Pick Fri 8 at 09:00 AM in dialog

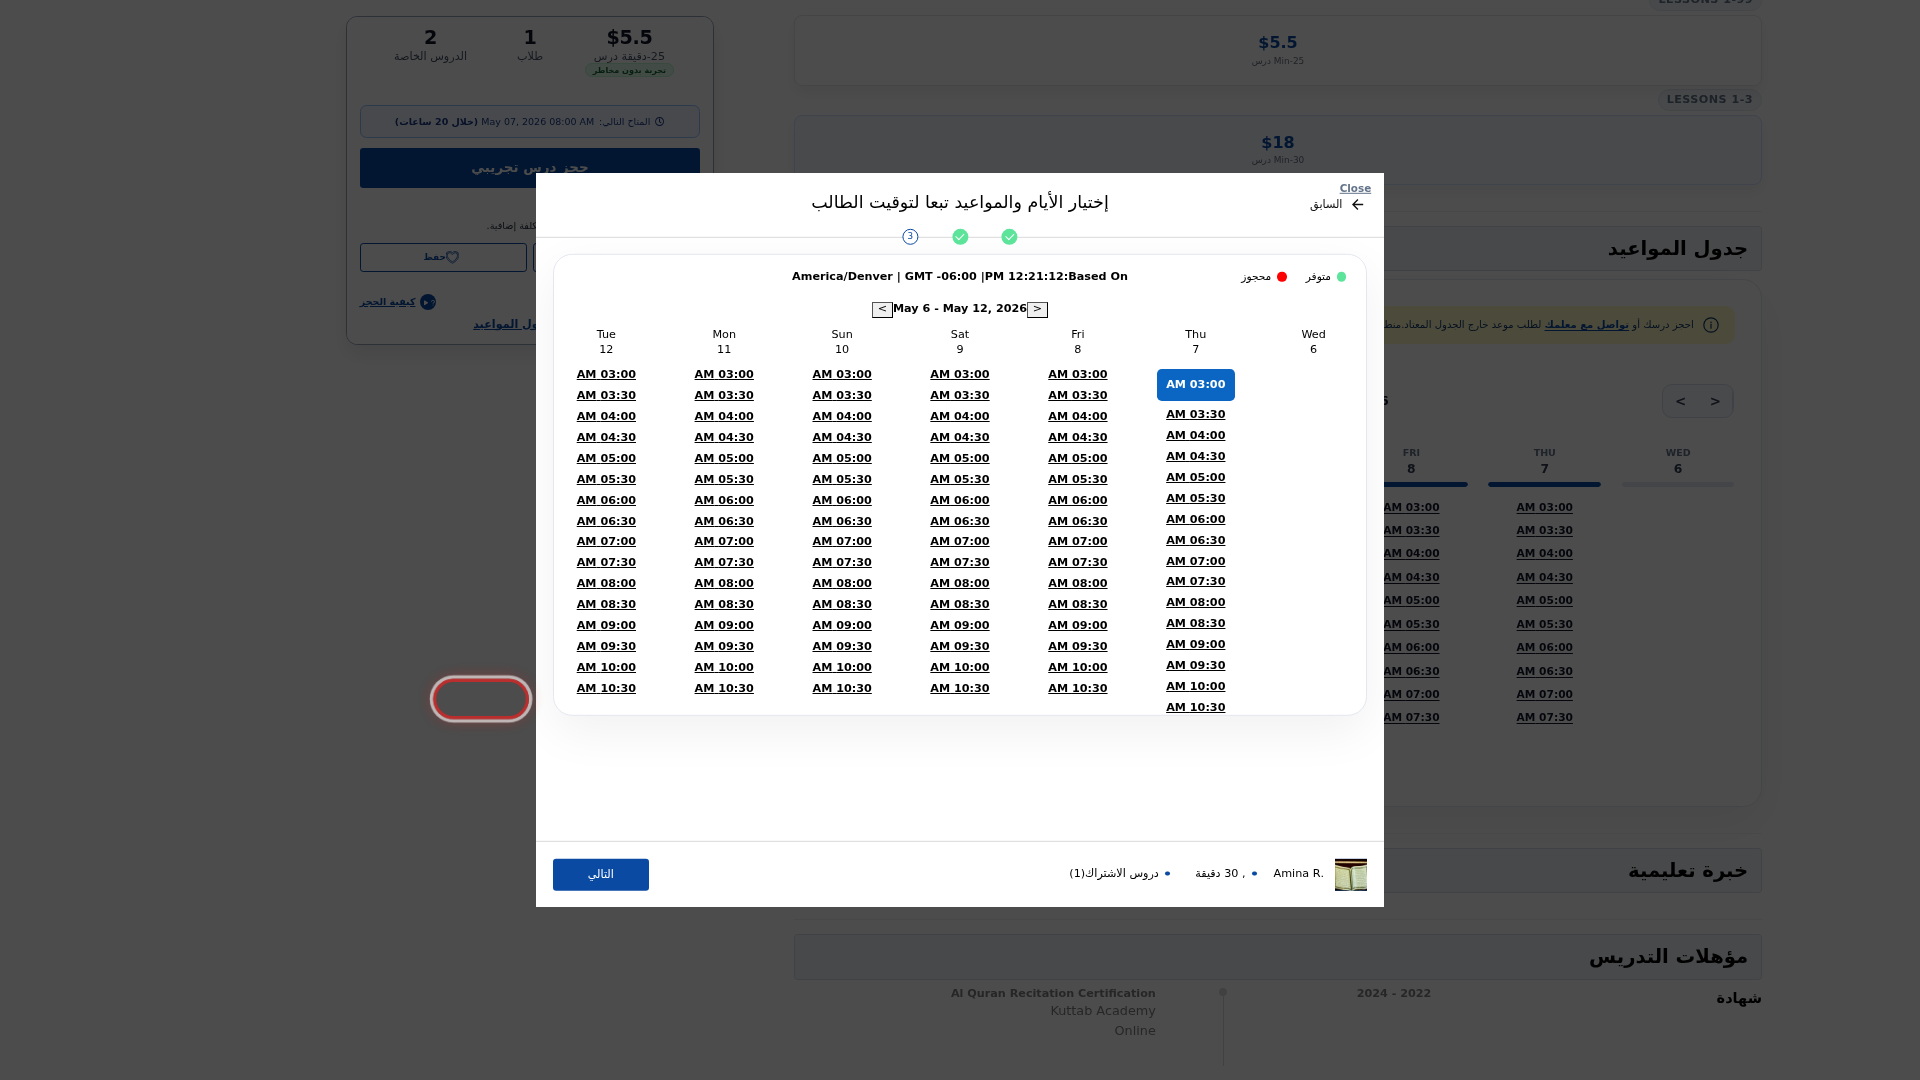click(x=1078, y=626)
